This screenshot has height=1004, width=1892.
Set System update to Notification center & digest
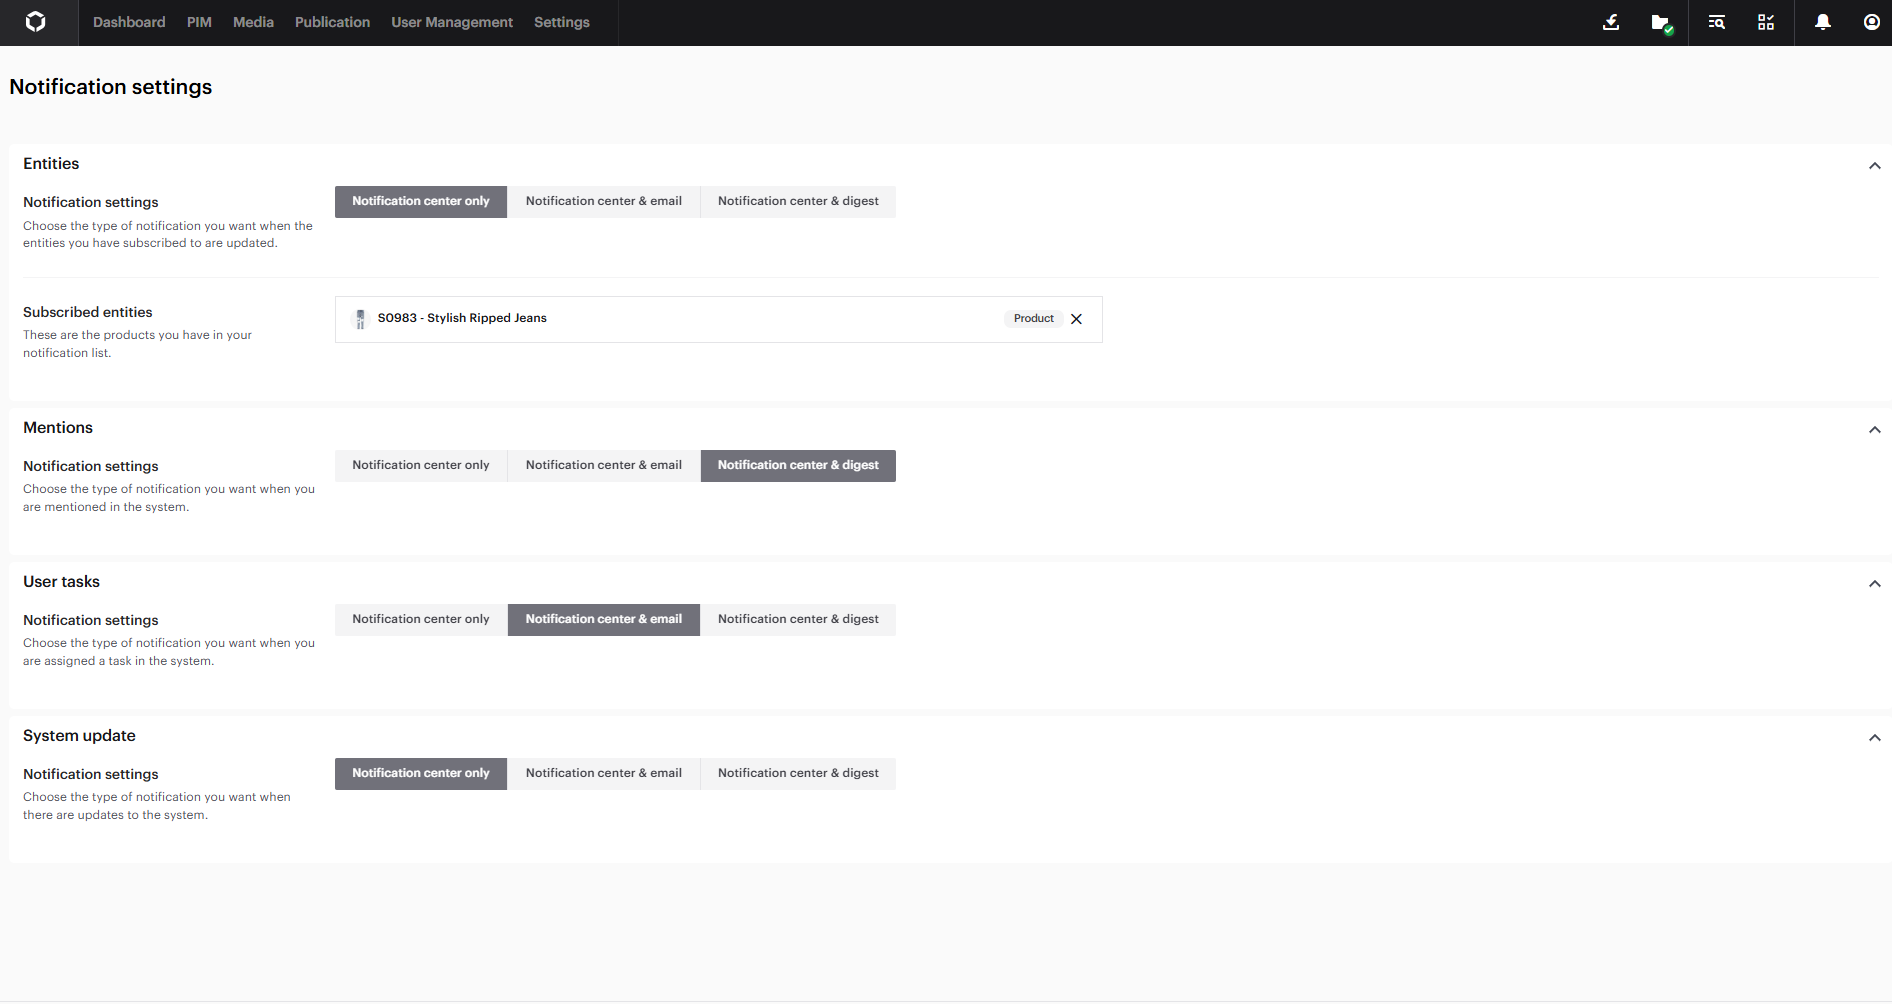coord(797,773)
